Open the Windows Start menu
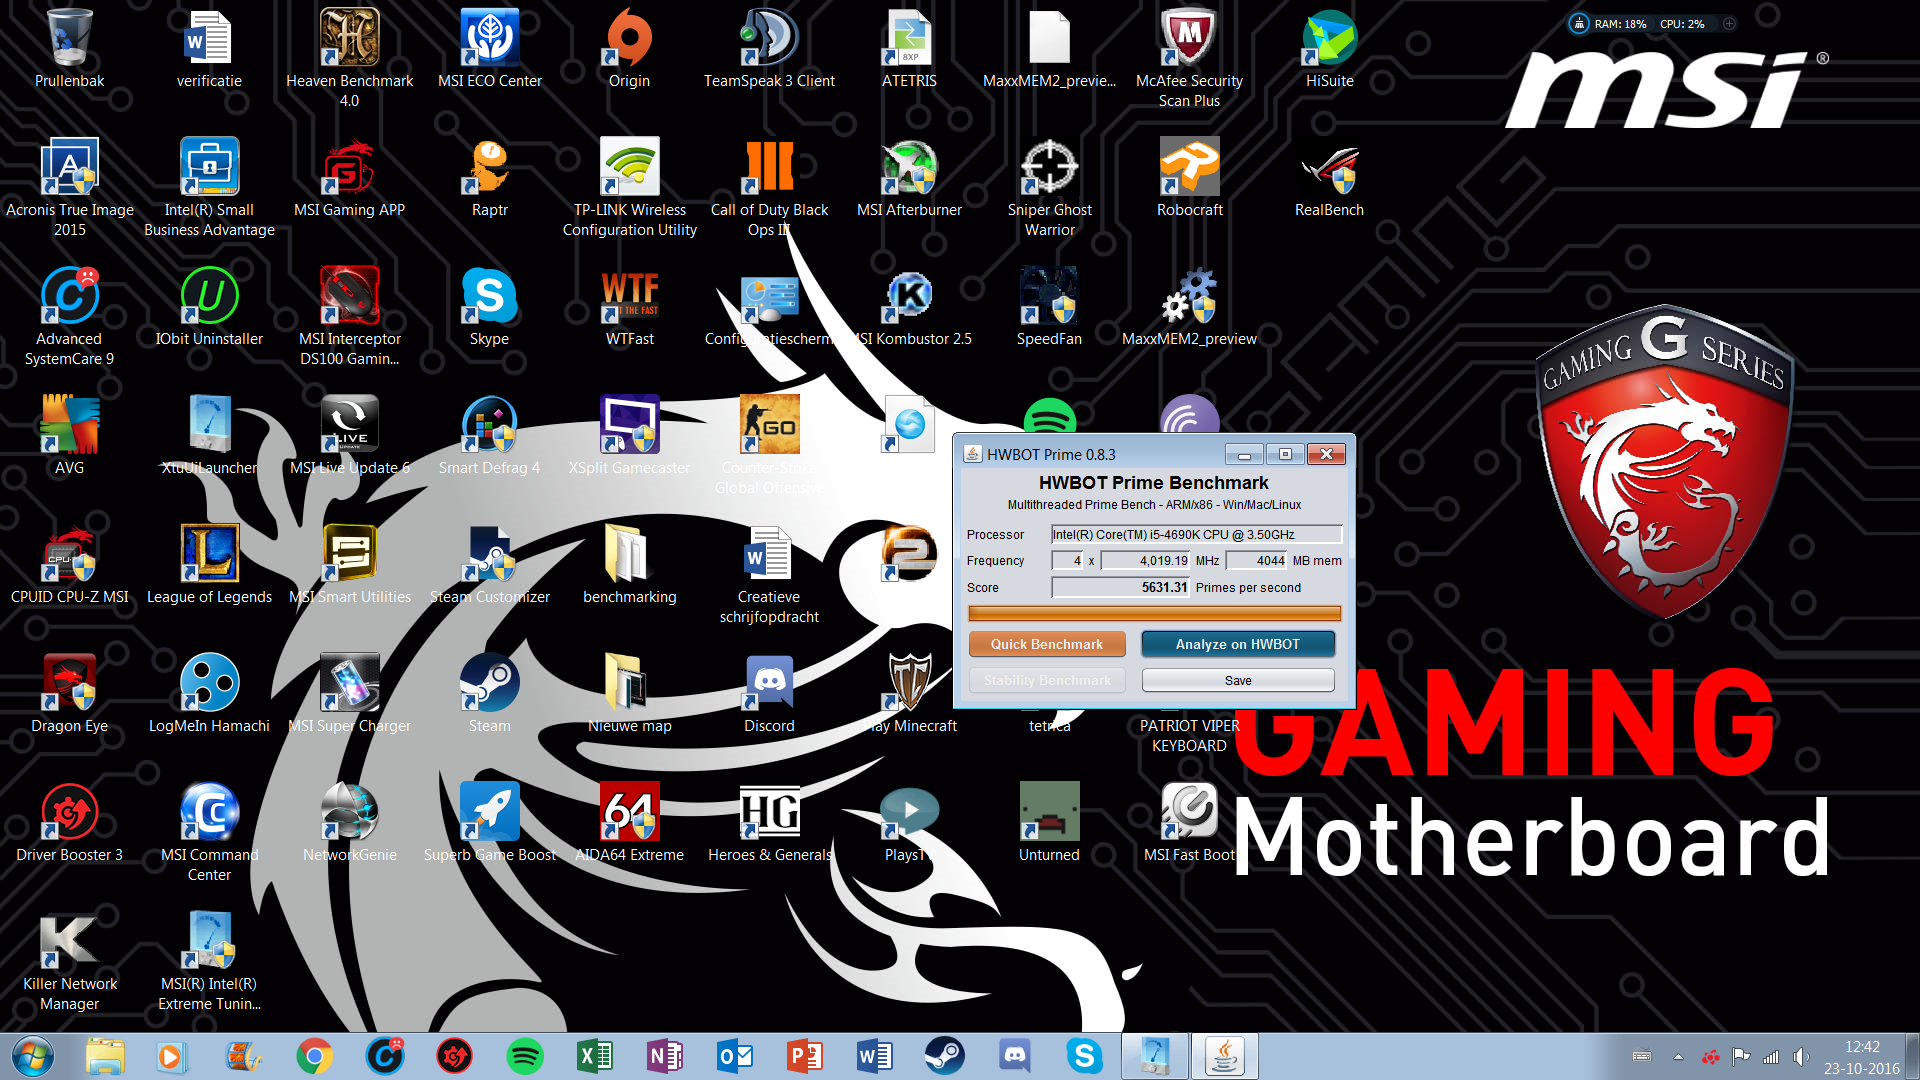The width and height of the screenshot is (1920, 1080). click(x=33, y=1056)
